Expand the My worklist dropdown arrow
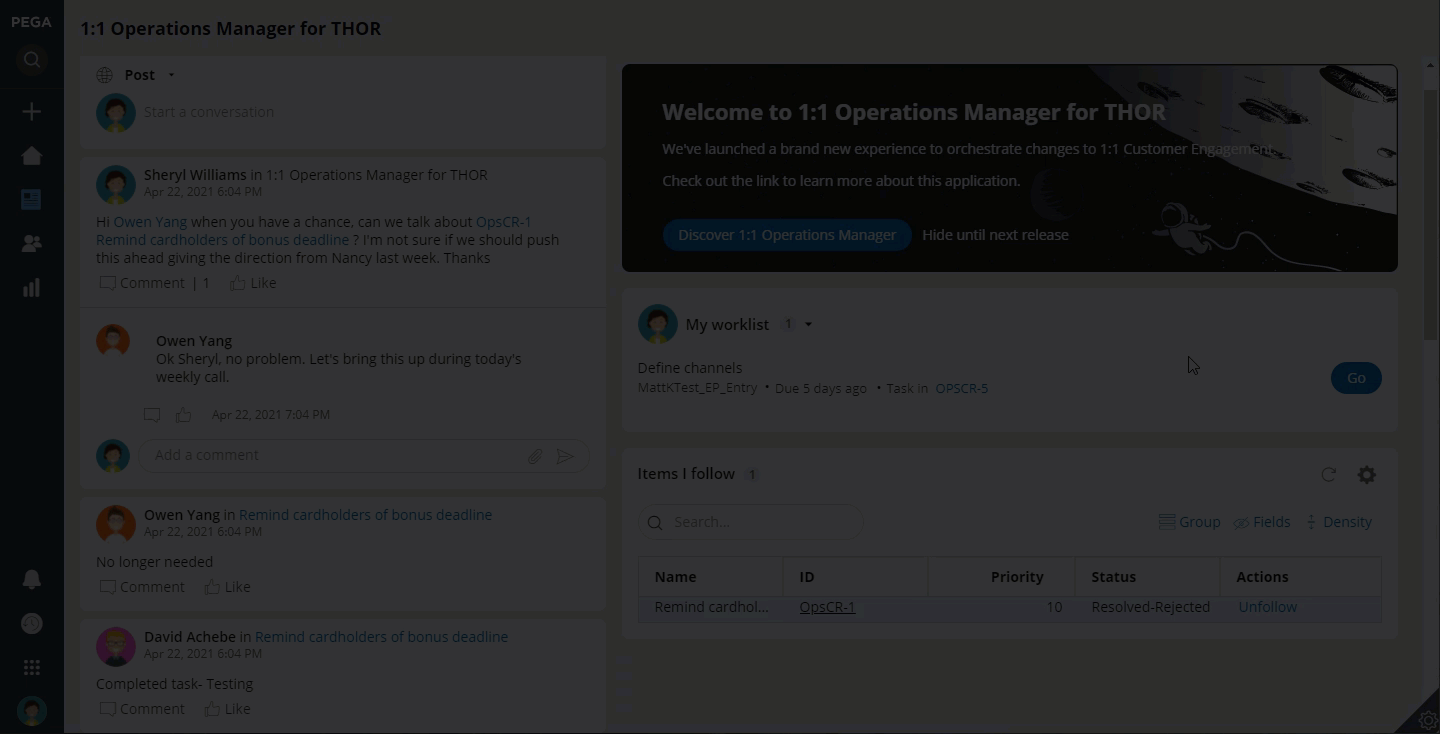 [x=808, y=325]
